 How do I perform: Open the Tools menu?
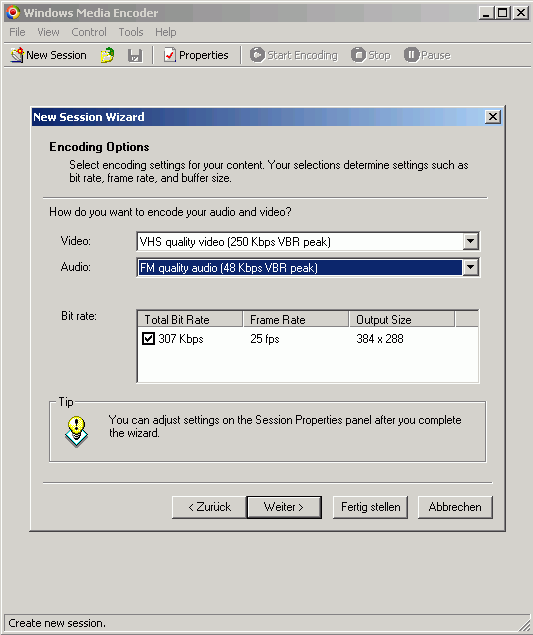coord(131,32)
